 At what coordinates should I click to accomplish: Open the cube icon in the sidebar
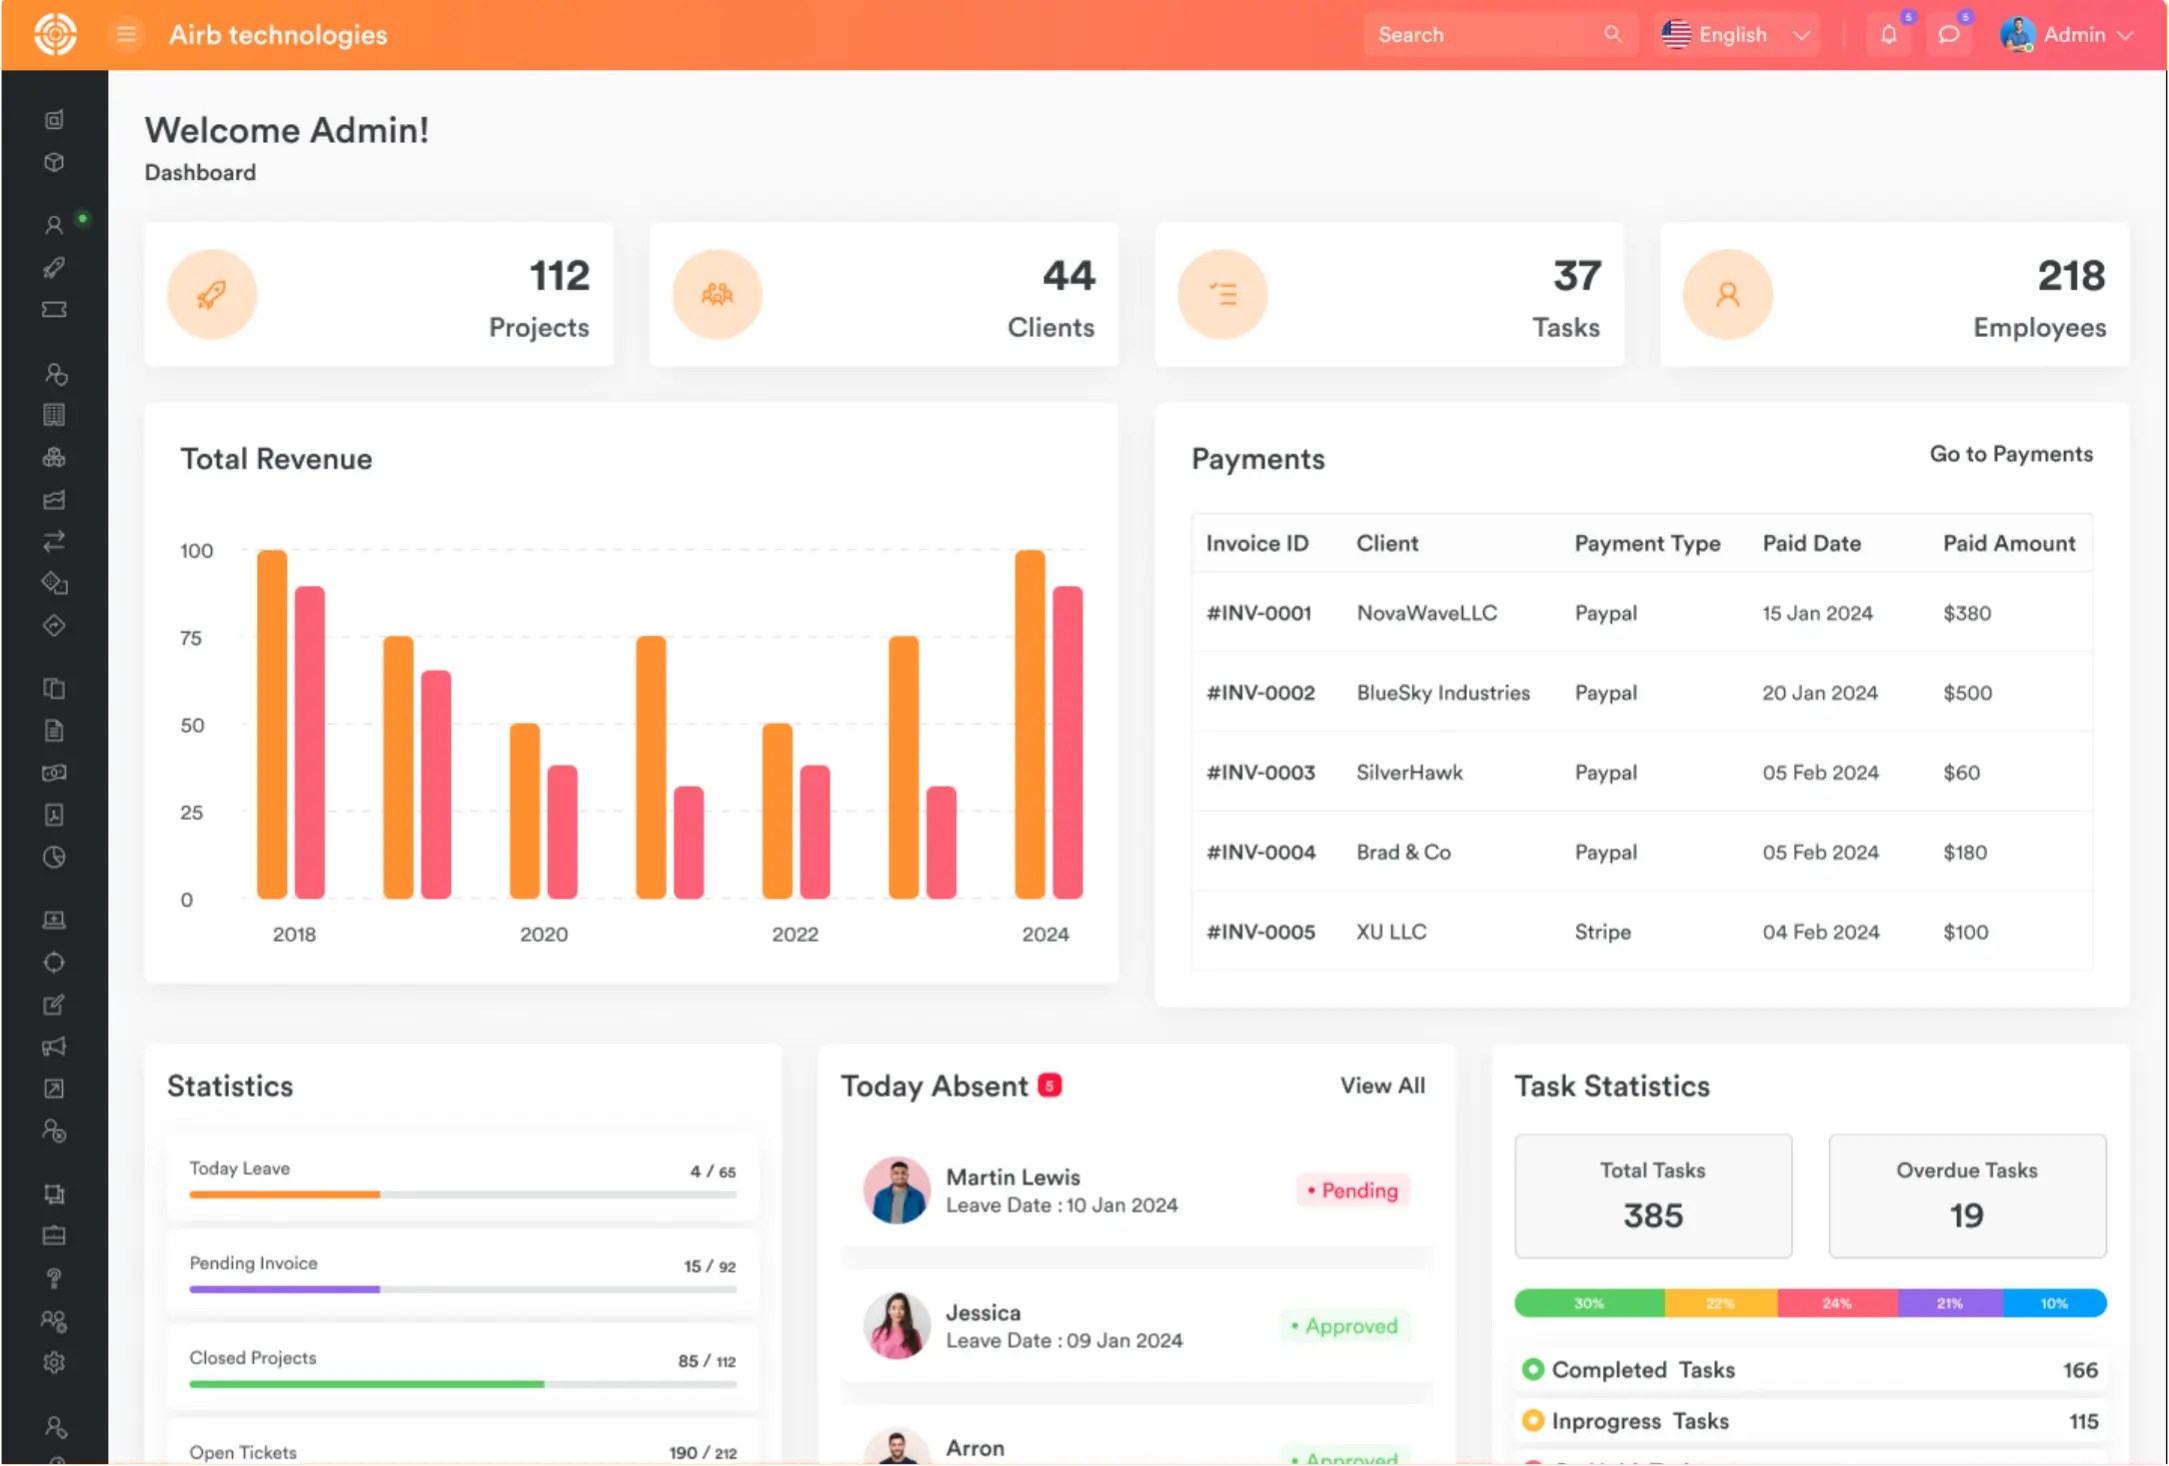[54, 162]
